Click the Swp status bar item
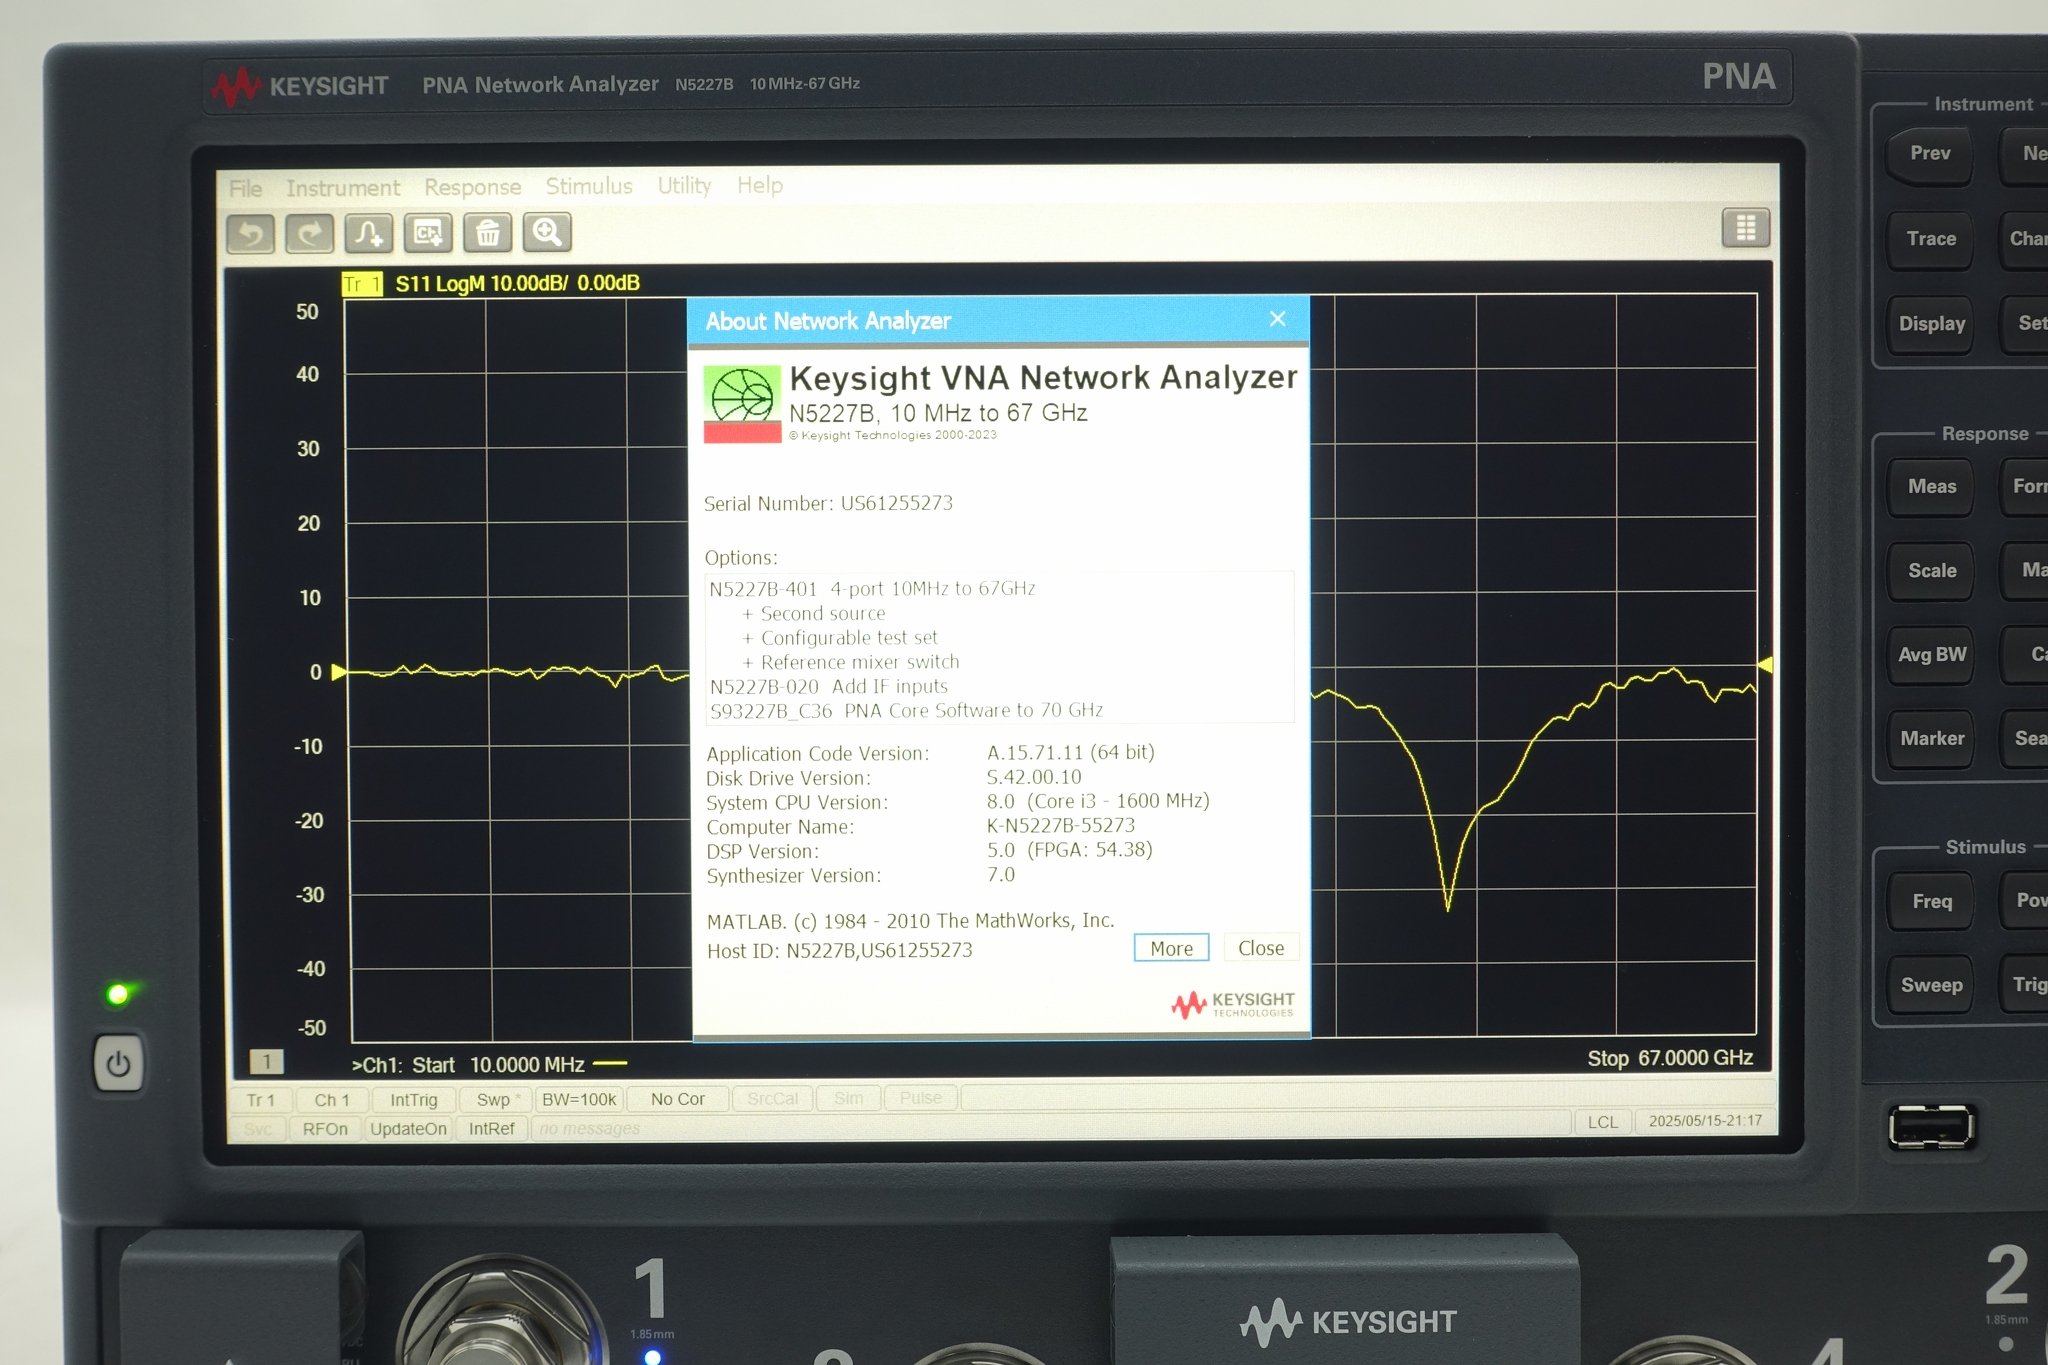The image size is (2048, 1365). 497,1100
